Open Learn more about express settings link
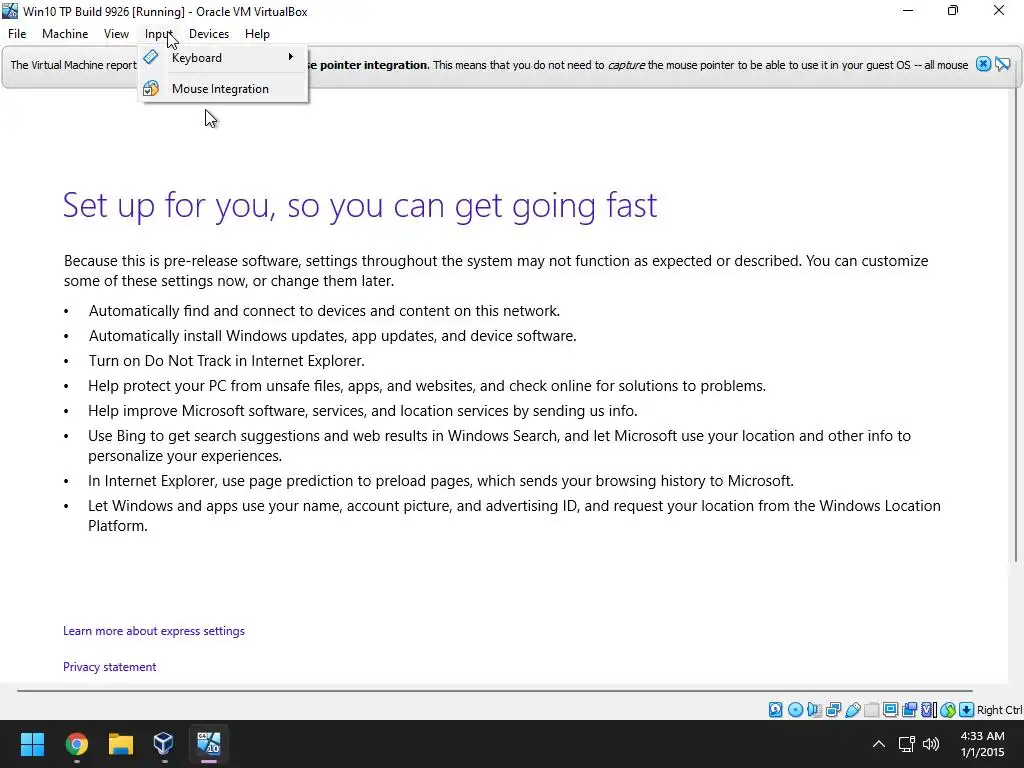 [153, 631]
